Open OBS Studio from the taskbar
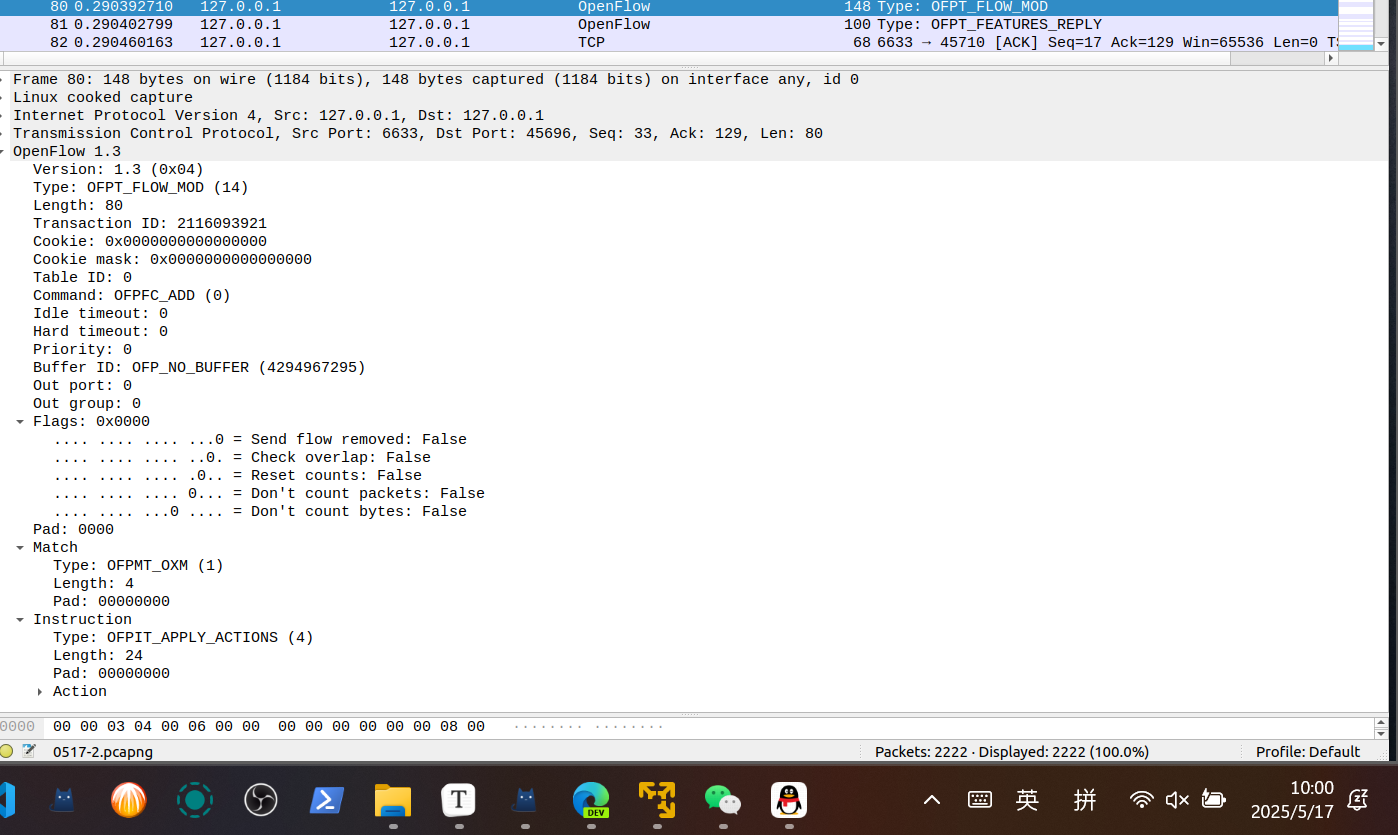 (261, 800)
